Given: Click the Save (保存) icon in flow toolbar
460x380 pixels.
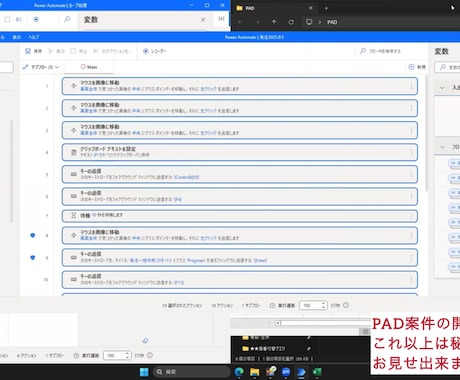Looking at the screenshot, I should (x=28, y=51).
